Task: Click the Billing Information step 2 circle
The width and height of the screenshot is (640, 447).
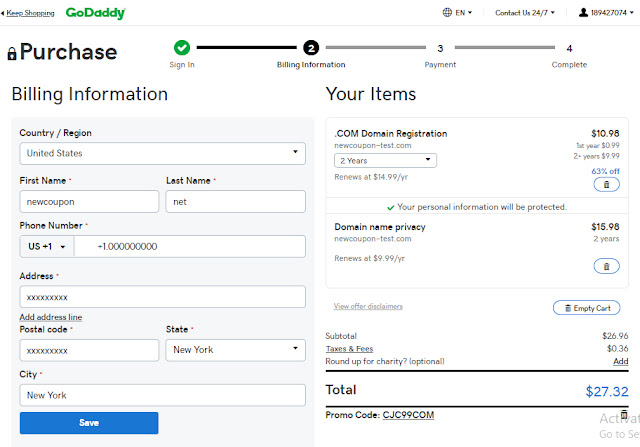Action: pos(311,48)
